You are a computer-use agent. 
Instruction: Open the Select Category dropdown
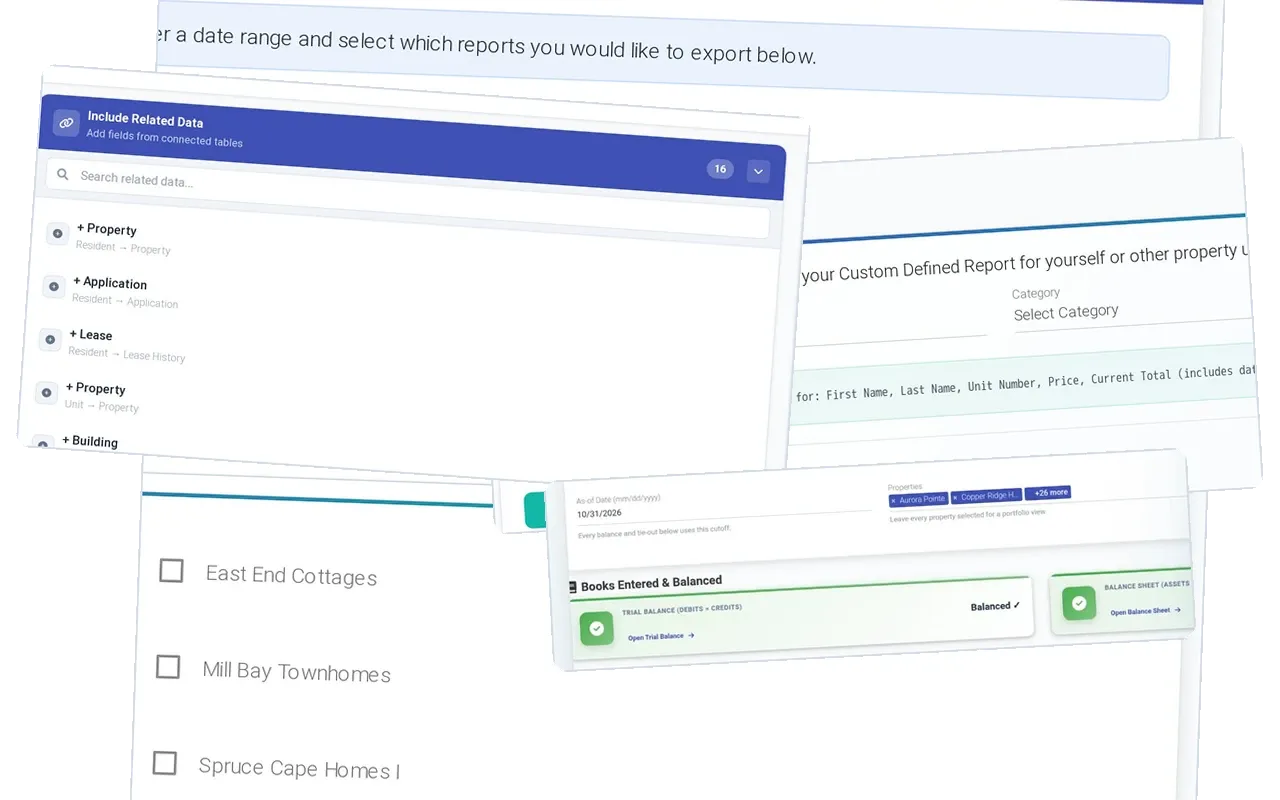click(1130, 311)
